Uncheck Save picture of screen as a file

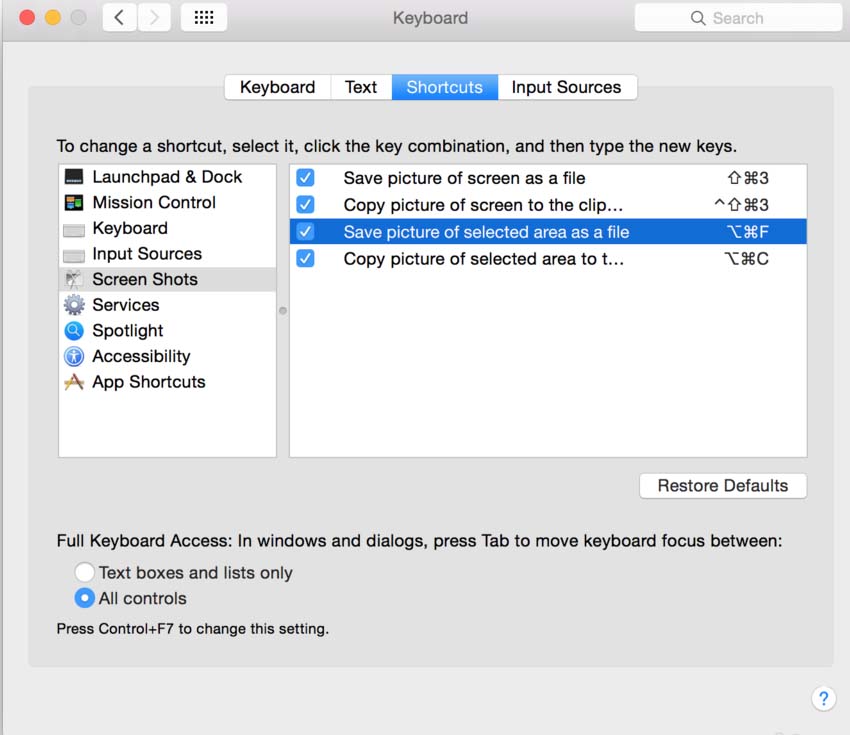[x=306, y=178]
